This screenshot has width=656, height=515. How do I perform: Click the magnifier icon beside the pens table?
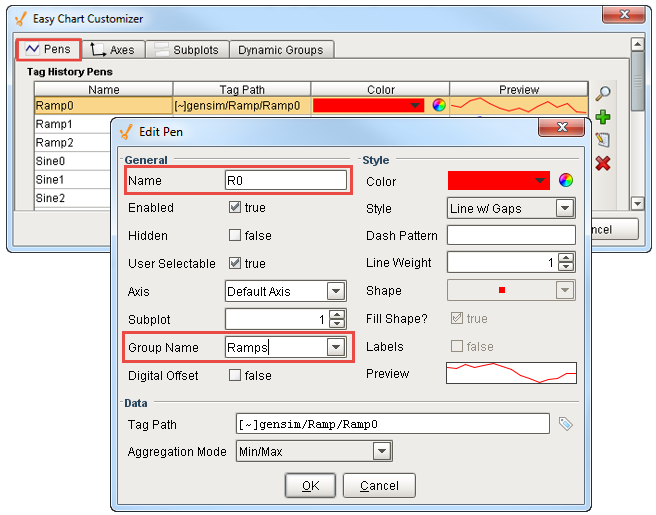click(x=603, y=94)
